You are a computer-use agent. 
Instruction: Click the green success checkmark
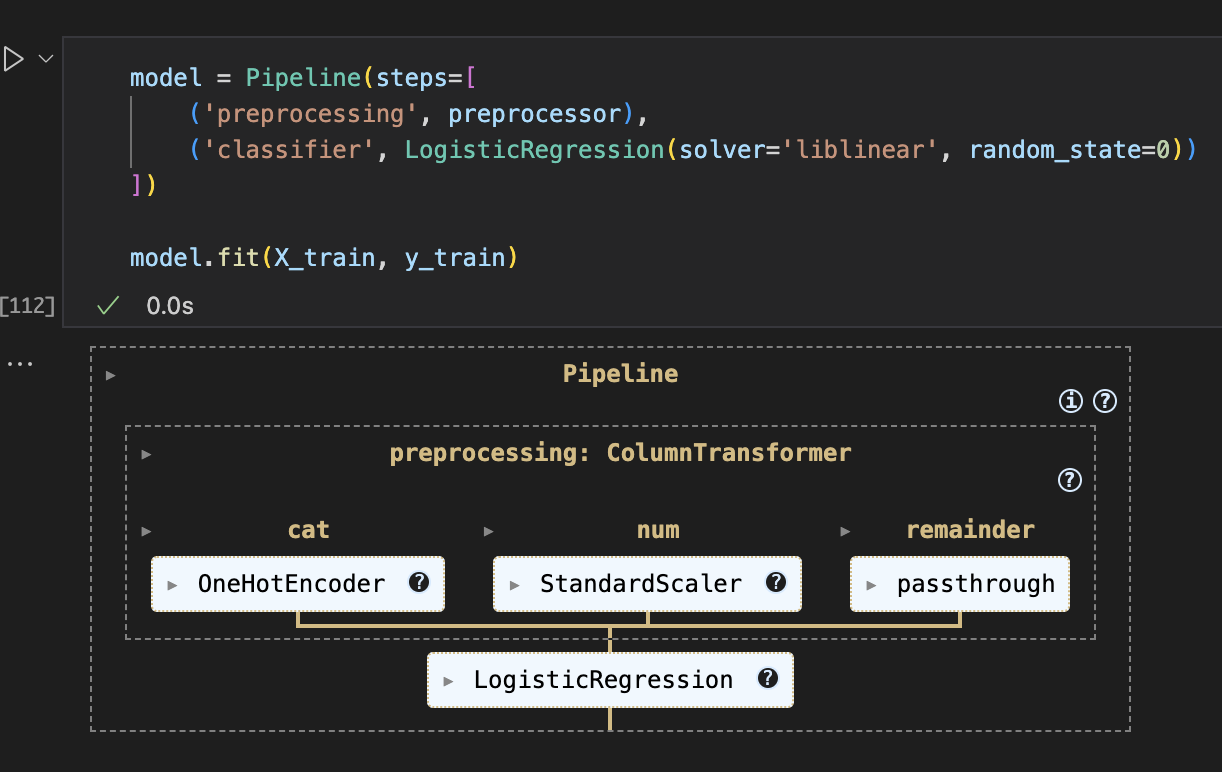[x=107, y=305]
